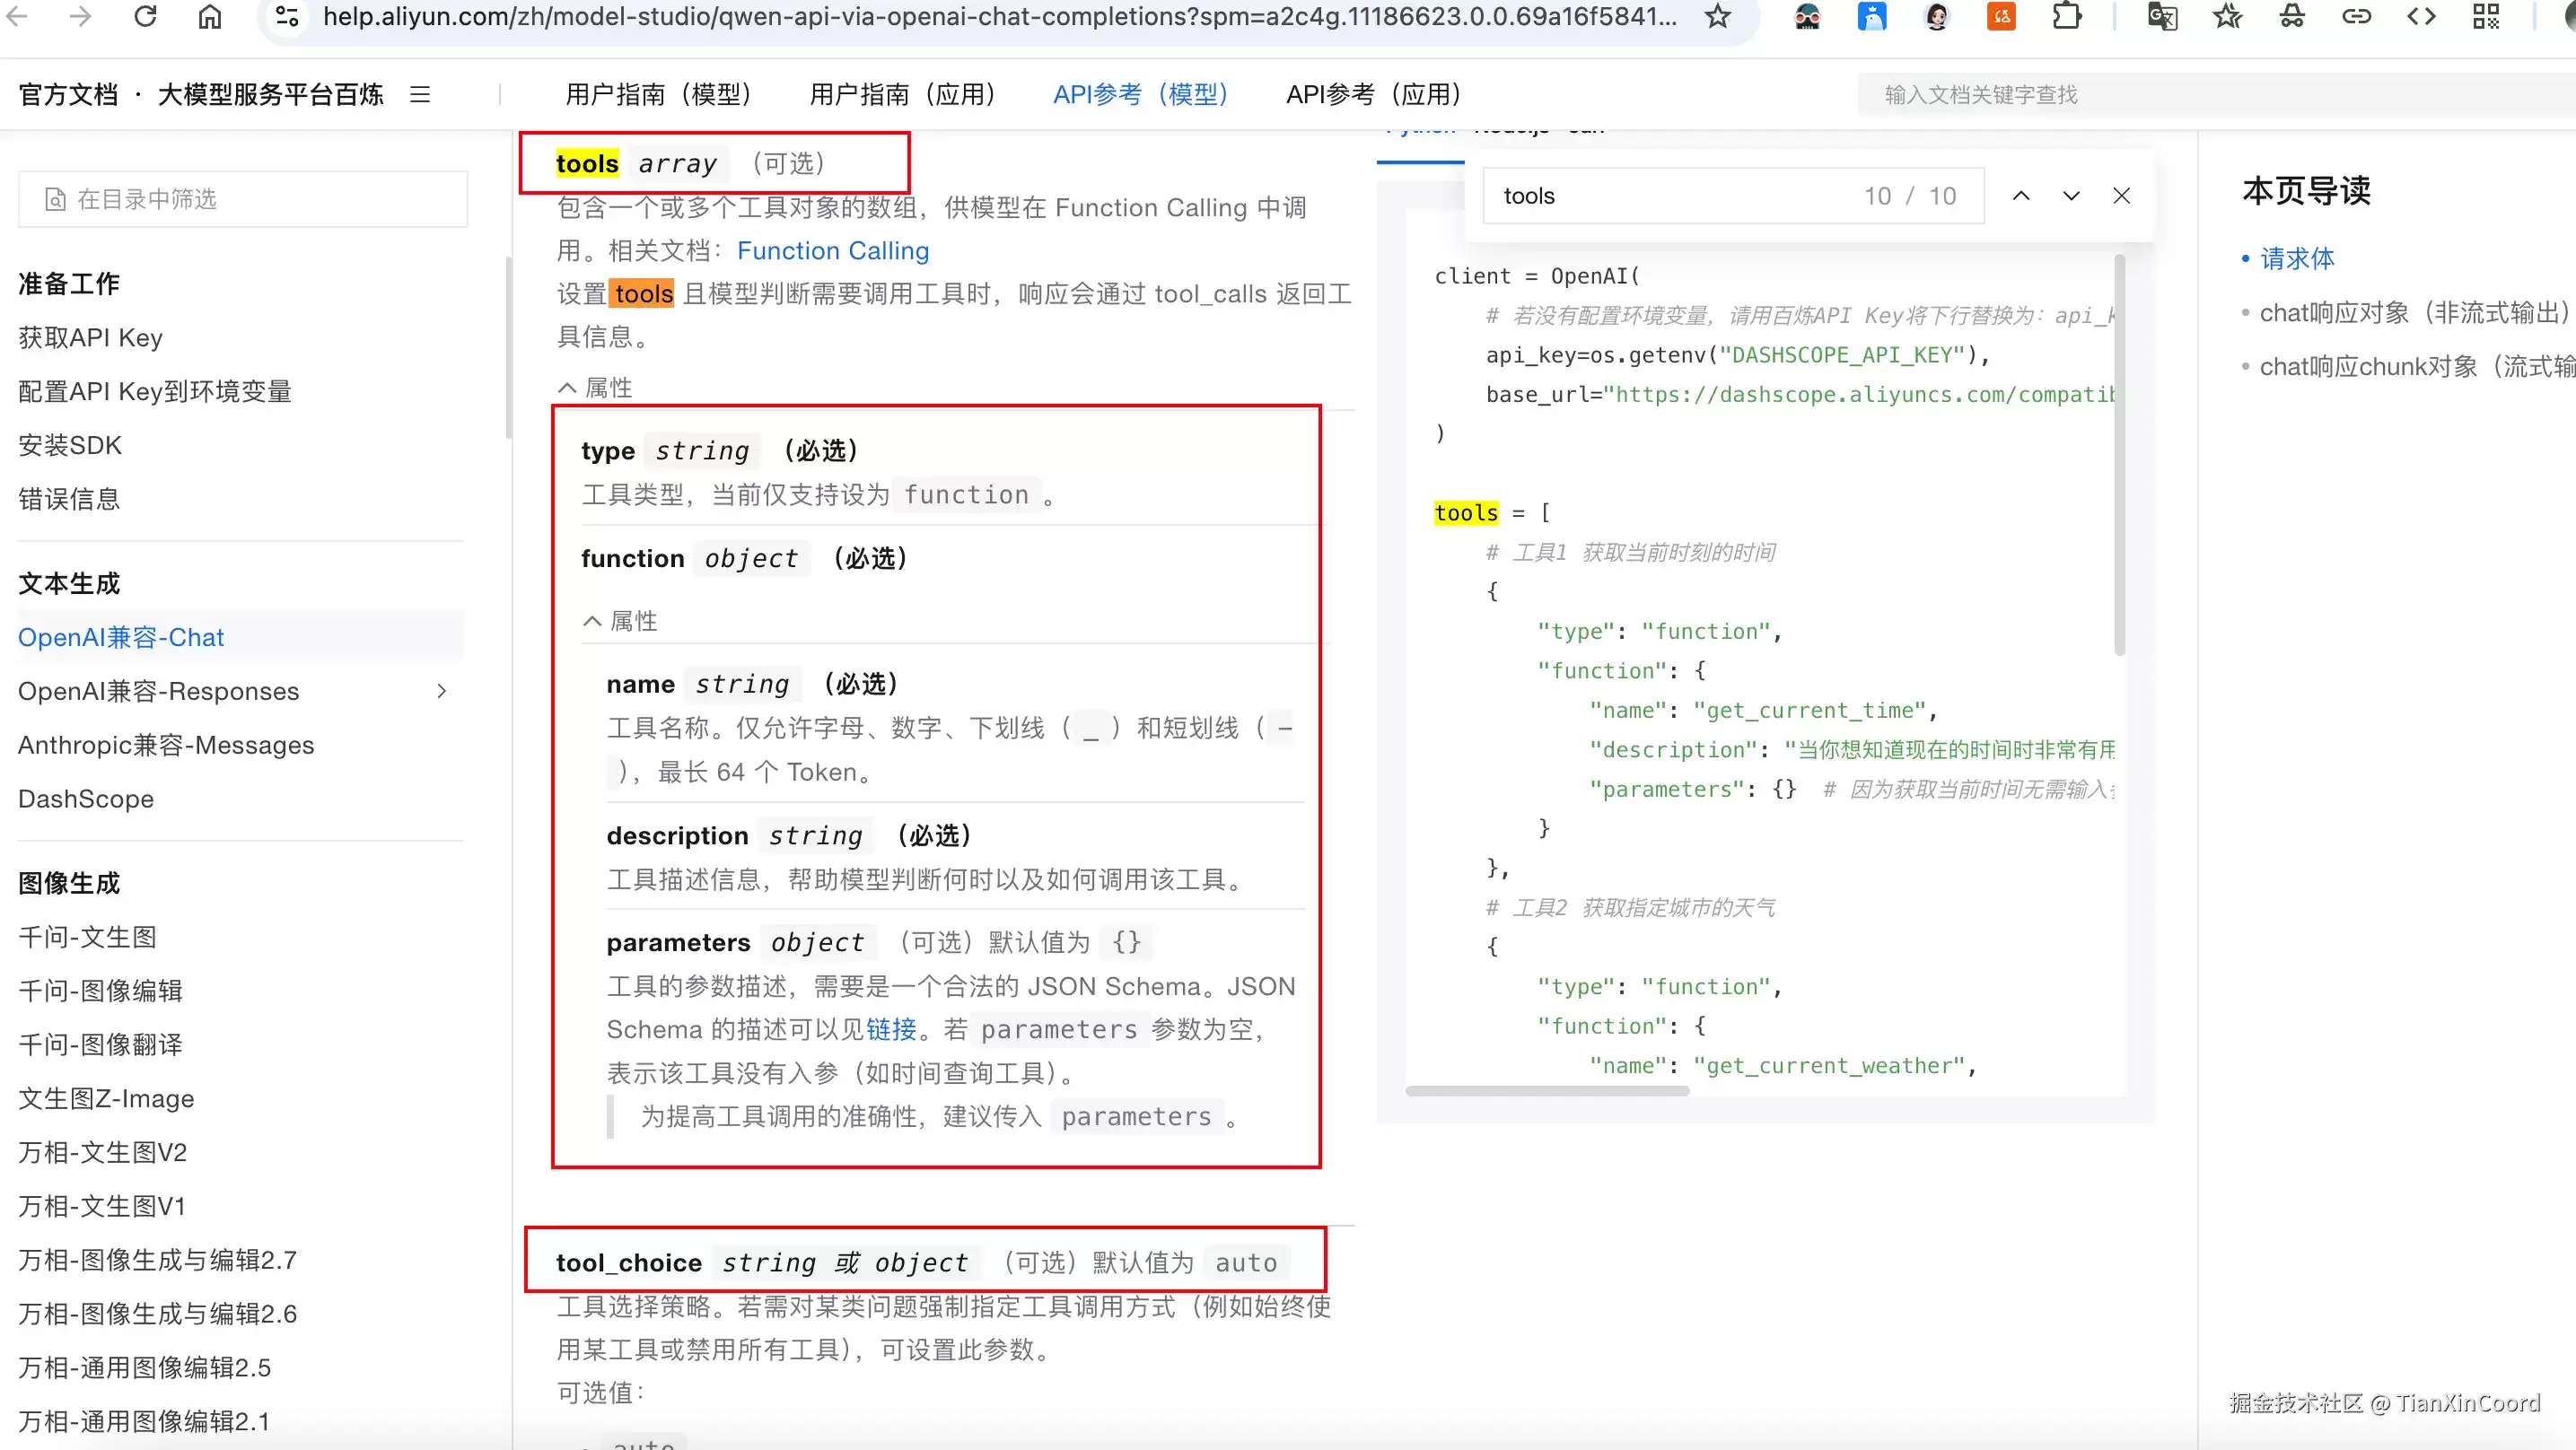The height and width of the screenshot is (1450, 2576).
Task: Open 获取API Key in sidebar
Action: tap(91, 338)
